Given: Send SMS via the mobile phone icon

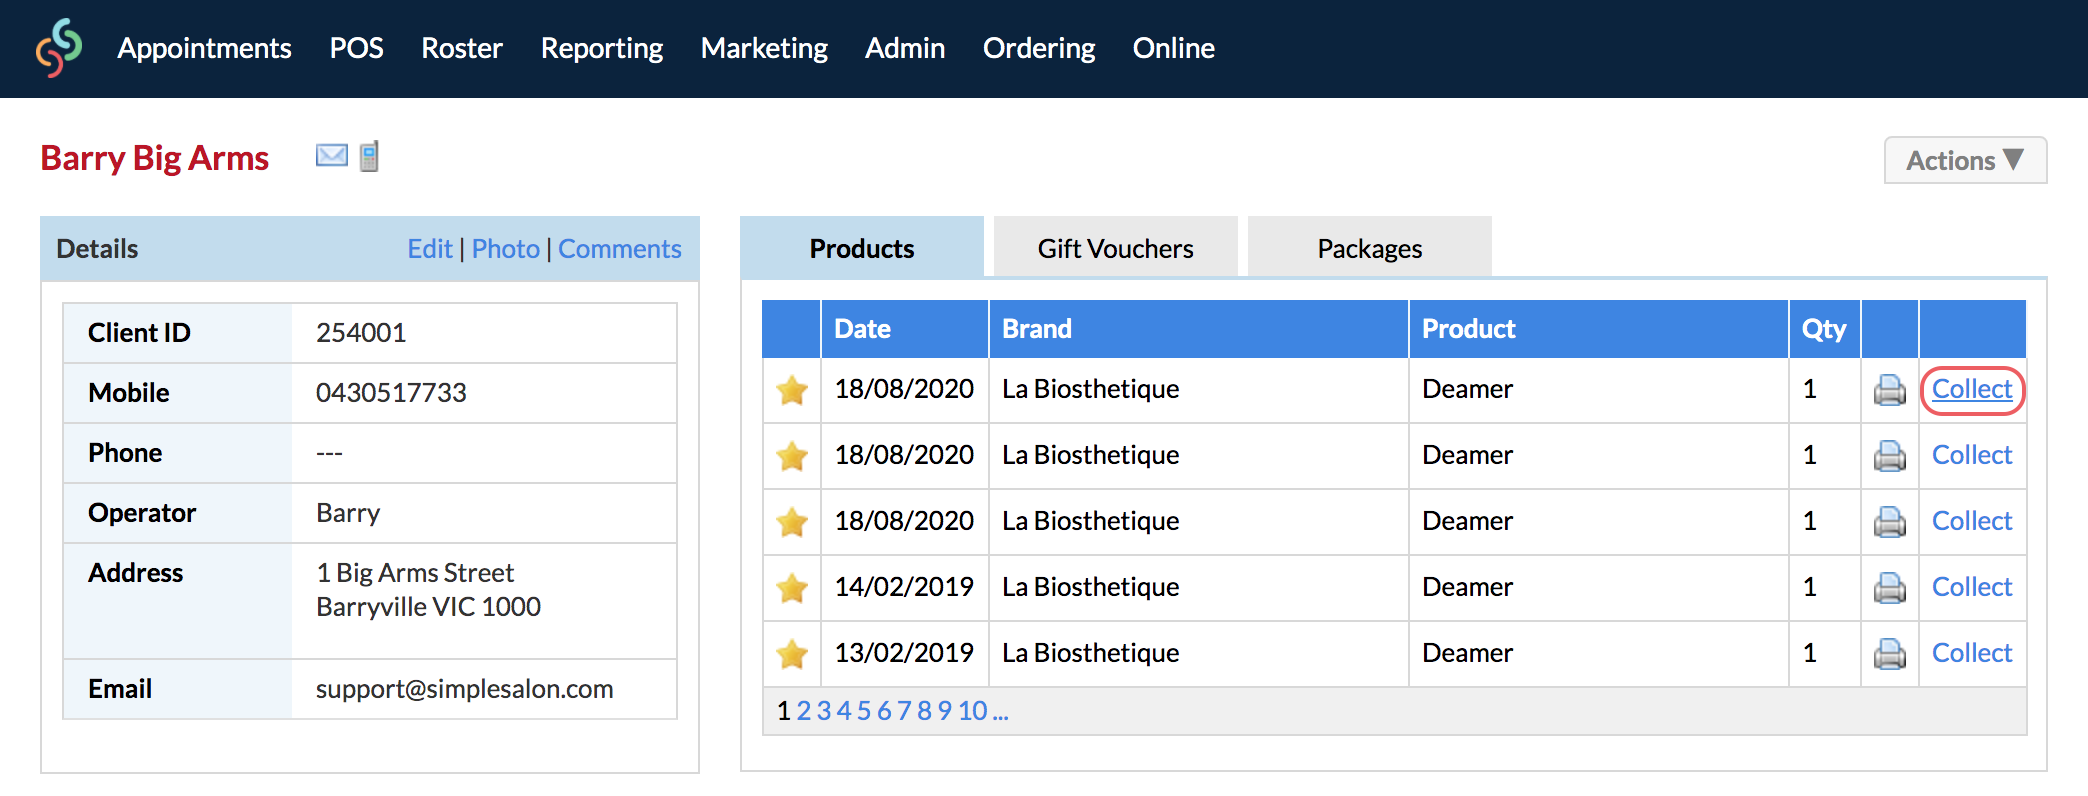Looking at the screenshot, I should 369,156.
